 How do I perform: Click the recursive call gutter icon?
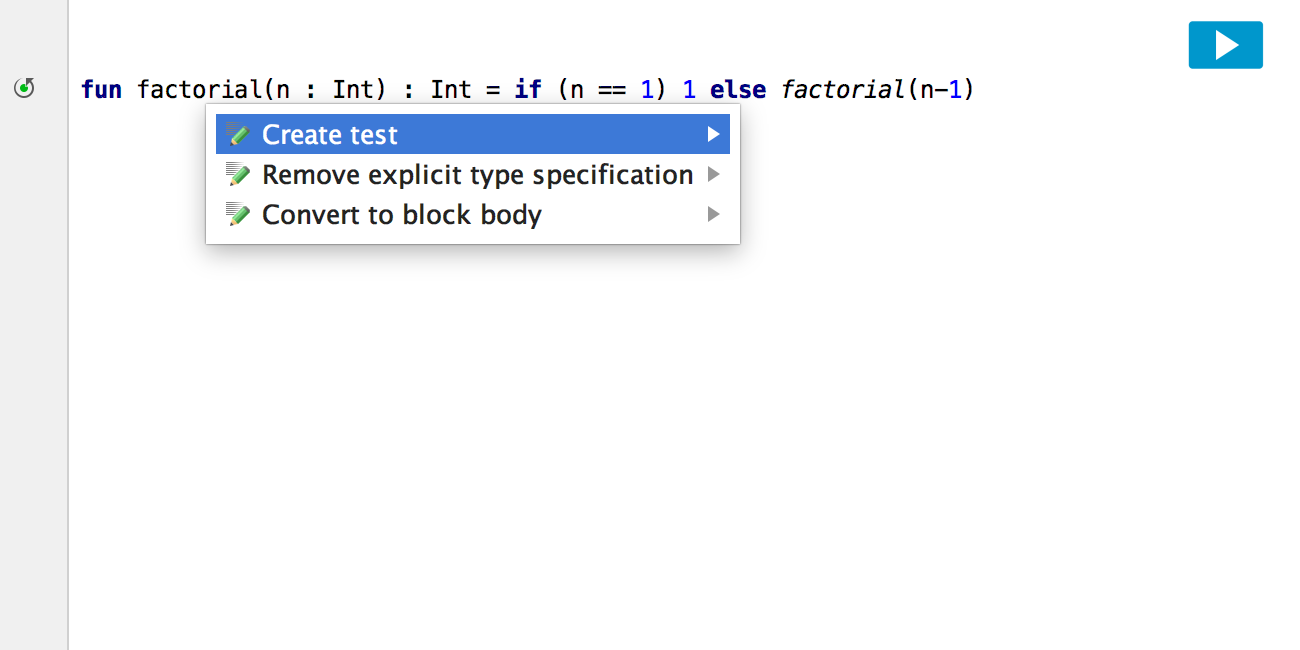(25, 88)
